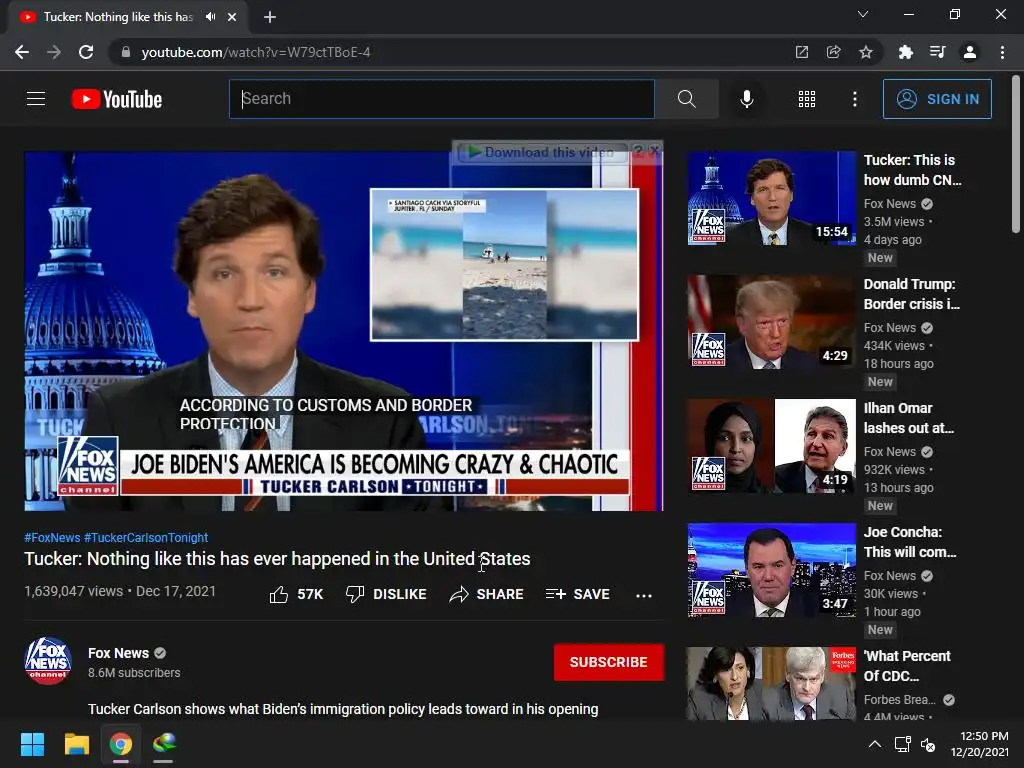Viewport: 1024px width, 768px height.
Task: Click the SIGN IN button
Action: (937, 99)
